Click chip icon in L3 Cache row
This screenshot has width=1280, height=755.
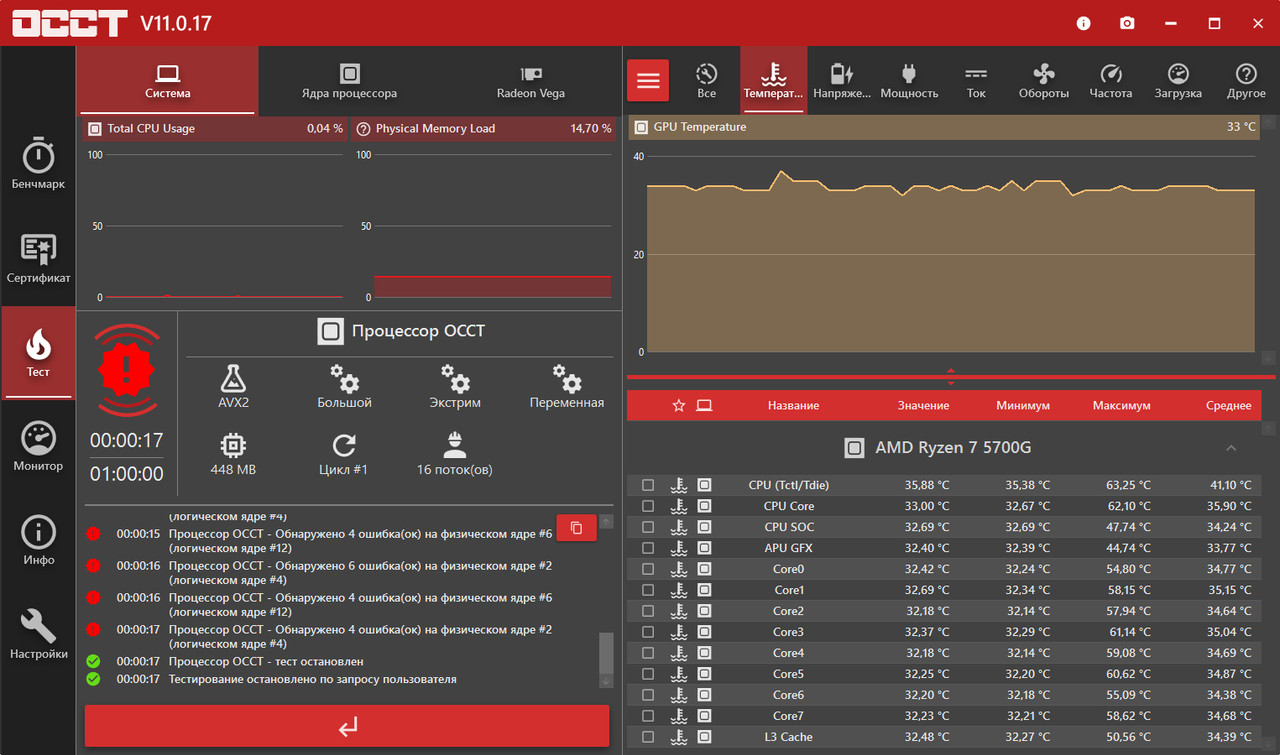tap(704, 737)
